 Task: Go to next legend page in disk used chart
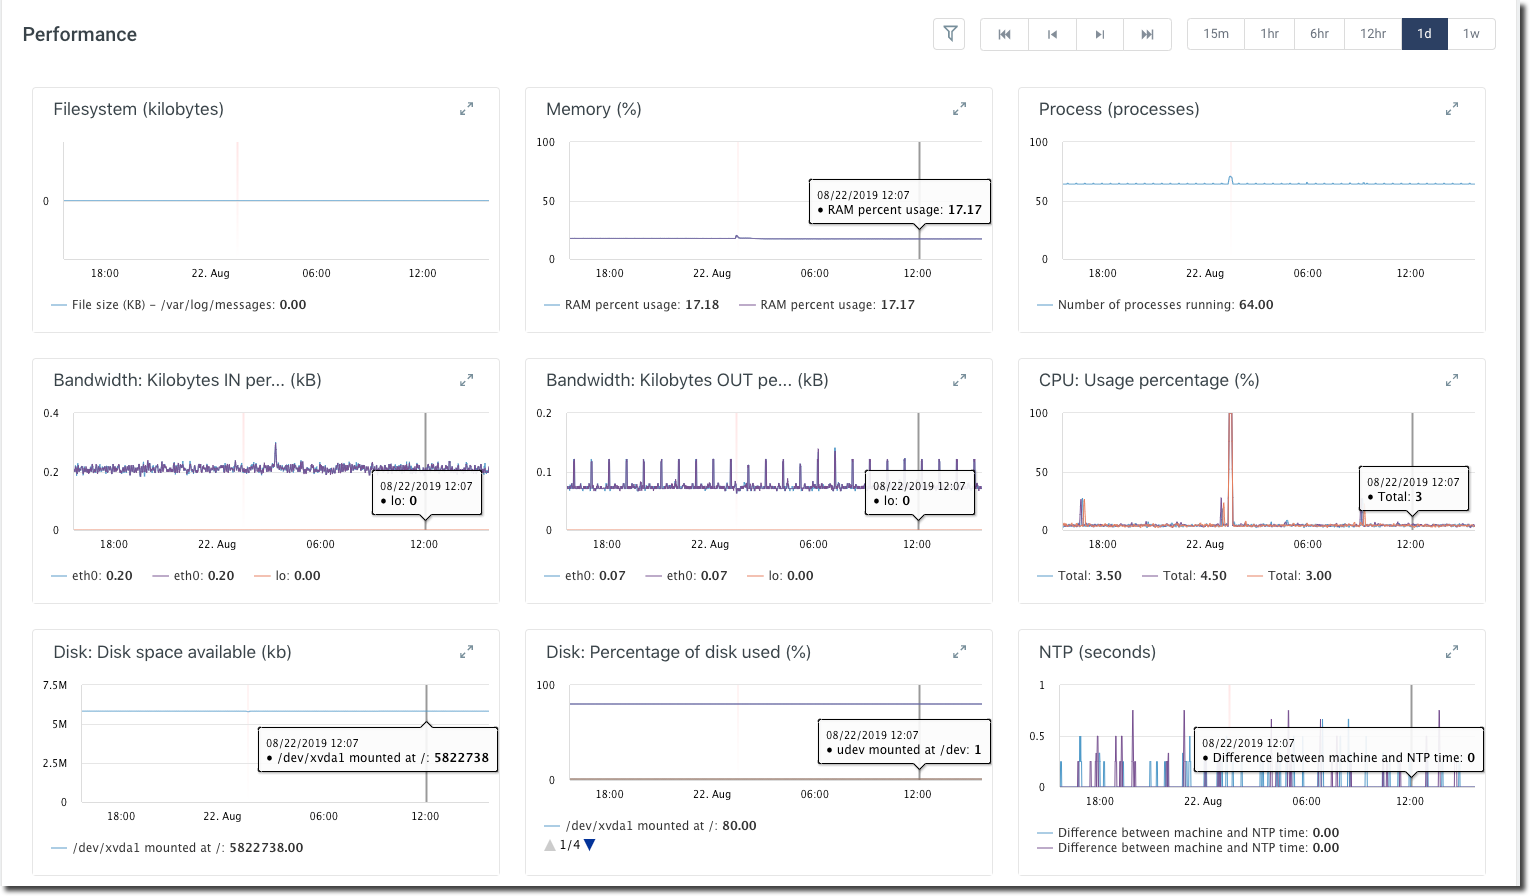[x=590, y=845]
